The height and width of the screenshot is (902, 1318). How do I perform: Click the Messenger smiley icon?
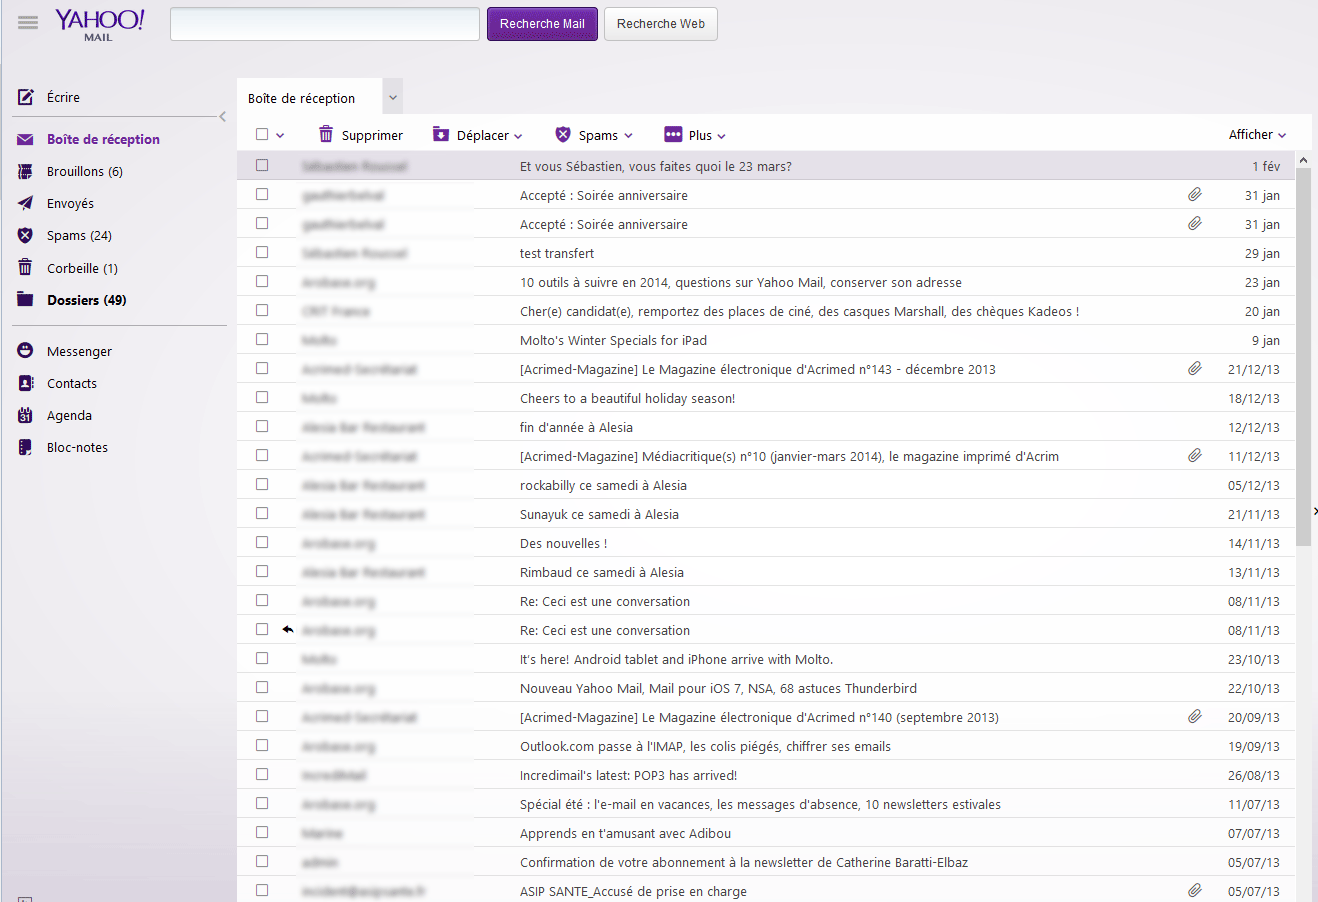[x=26, y=351]
